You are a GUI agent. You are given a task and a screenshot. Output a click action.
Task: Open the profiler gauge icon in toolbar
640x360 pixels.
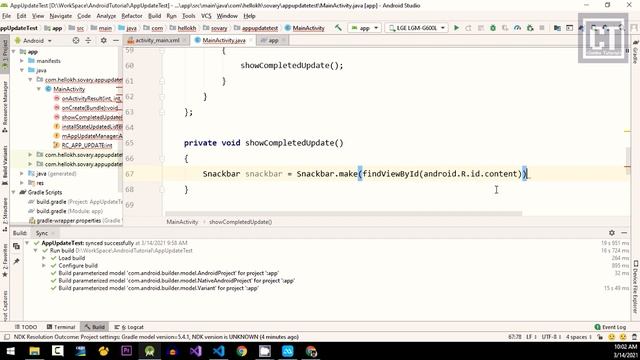click(517, 28)
